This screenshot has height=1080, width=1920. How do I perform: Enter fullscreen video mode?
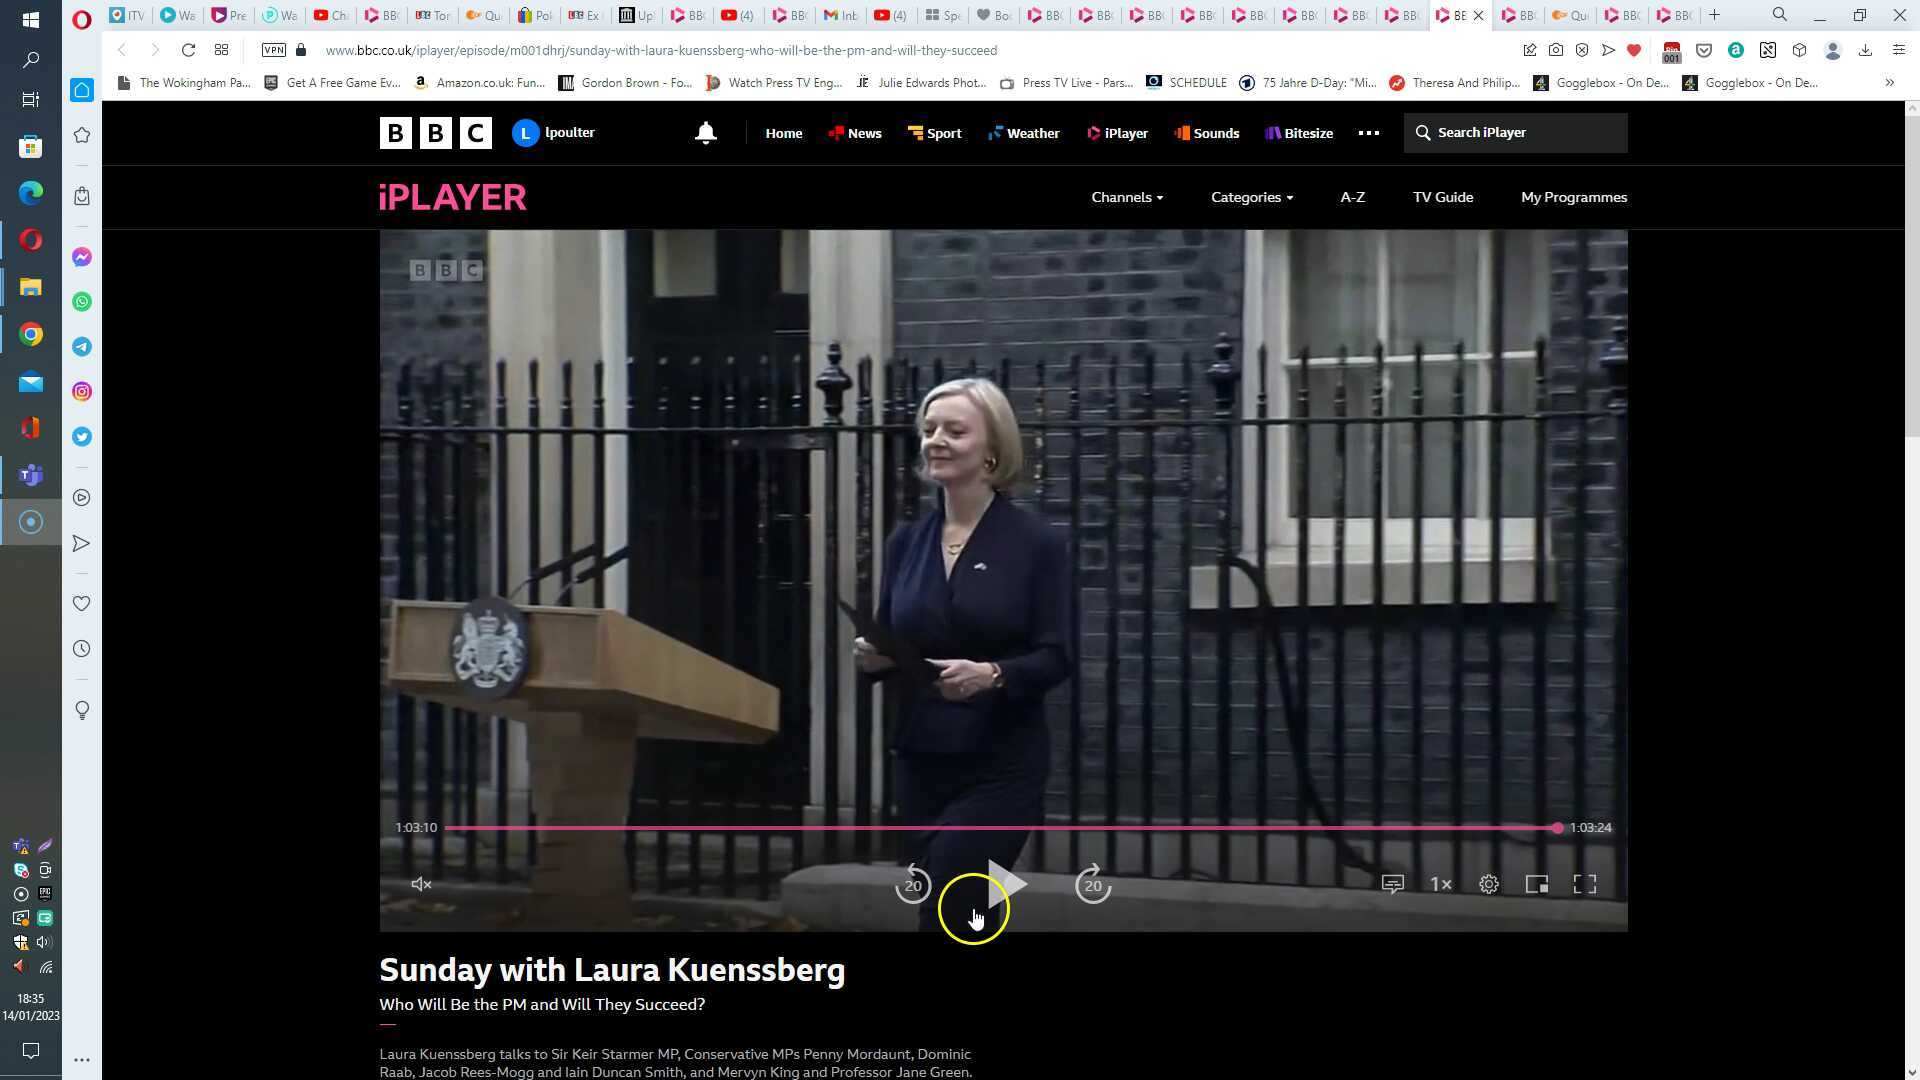coord(1584,884)
